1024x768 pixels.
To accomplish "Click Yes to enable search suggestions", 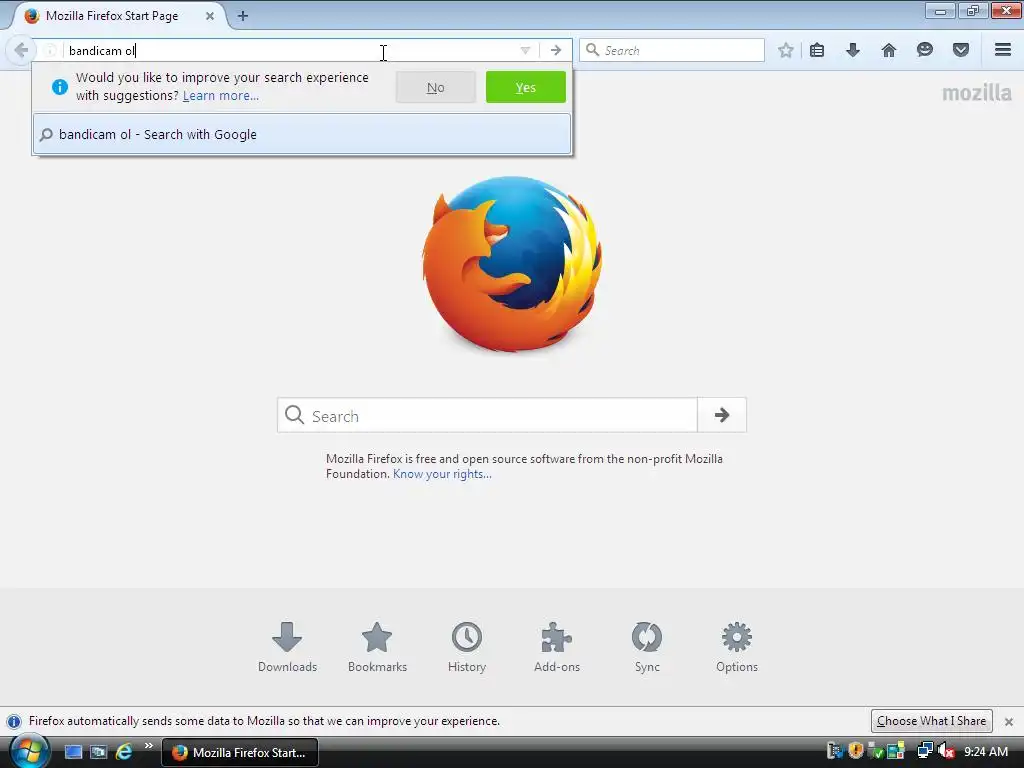I will [526, 88].
